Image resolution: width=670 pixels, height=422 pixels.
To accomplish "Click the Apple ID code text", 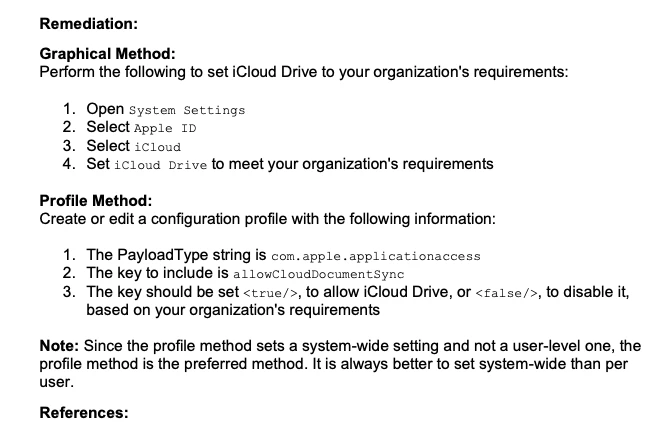I will point(165,128).
